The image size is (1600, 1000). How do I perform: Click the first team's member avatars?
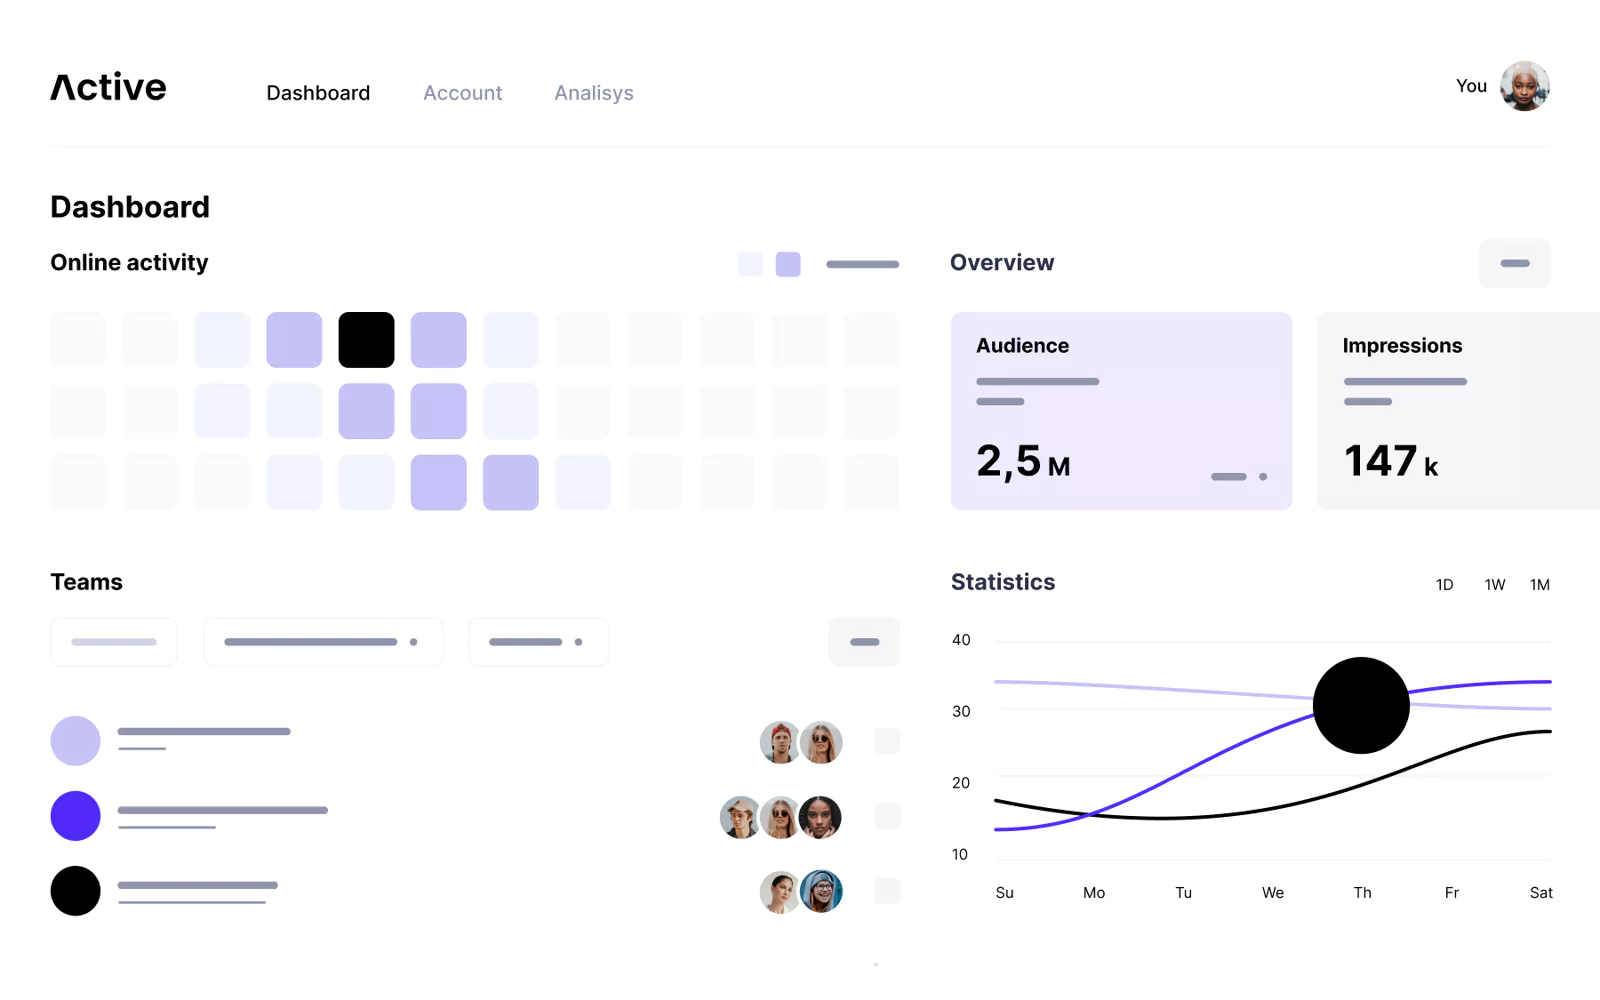coord(801,742)
